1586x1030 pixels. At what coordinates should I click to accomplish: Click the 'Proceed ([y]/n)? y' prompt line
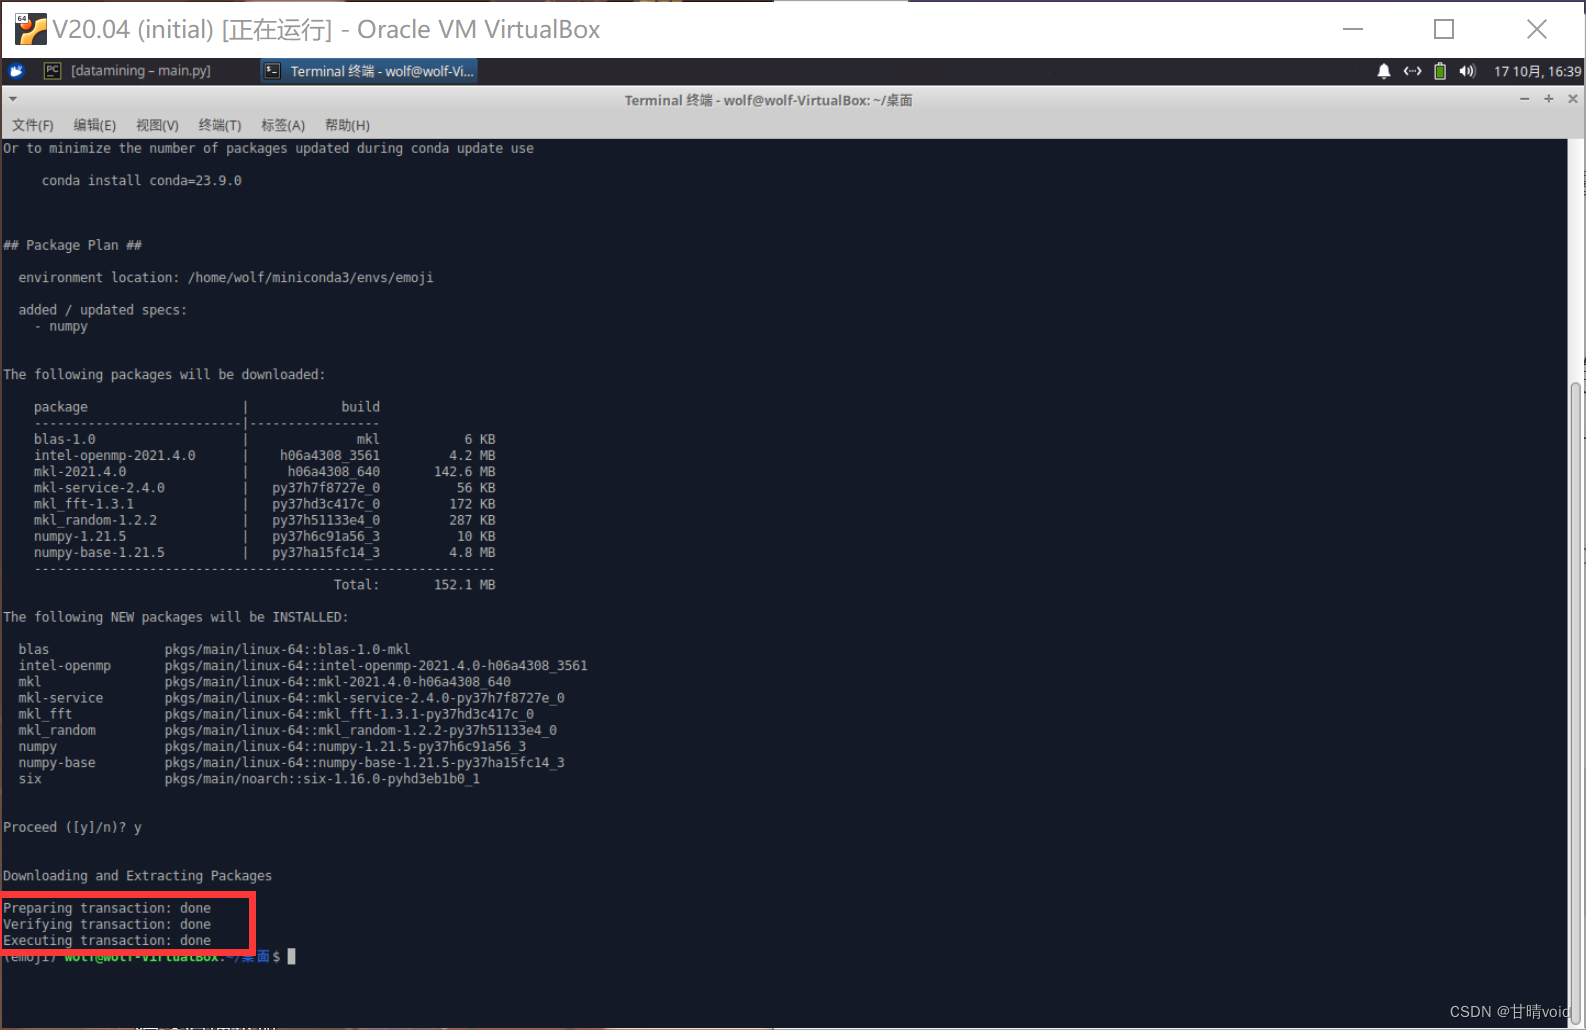click(72, 827)
